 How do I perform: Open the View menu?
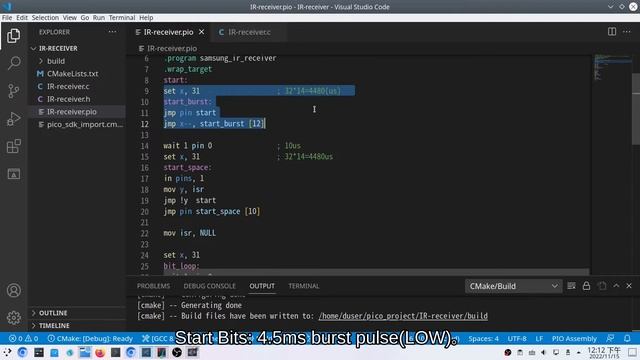[69, 18]
